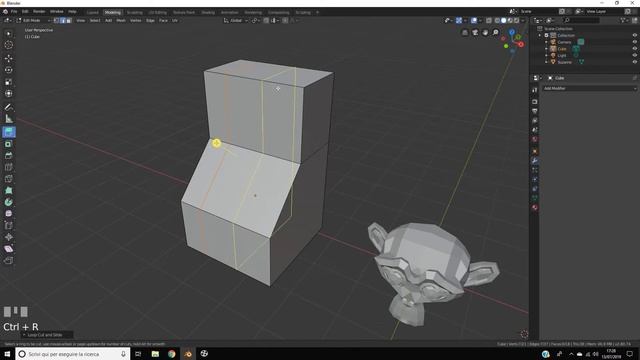Screen dimensions: 640x360
Task: Hide the Camera object via eye icon
Action: coord(634,42)
